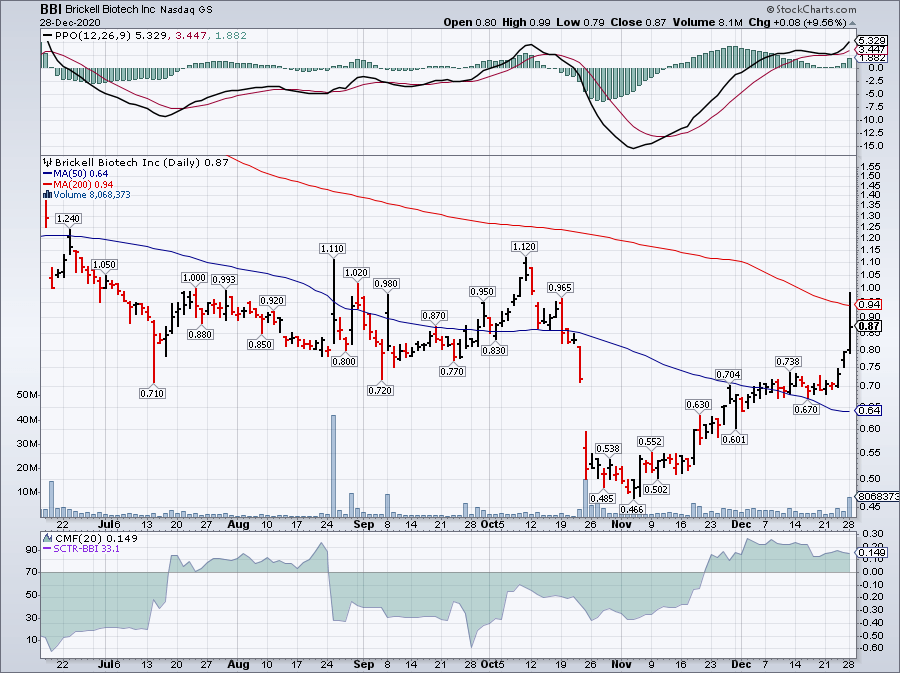This screenshot has width=900, height=673.
Task: Click the 0.704 price annotation
Action: coord(728,376)
